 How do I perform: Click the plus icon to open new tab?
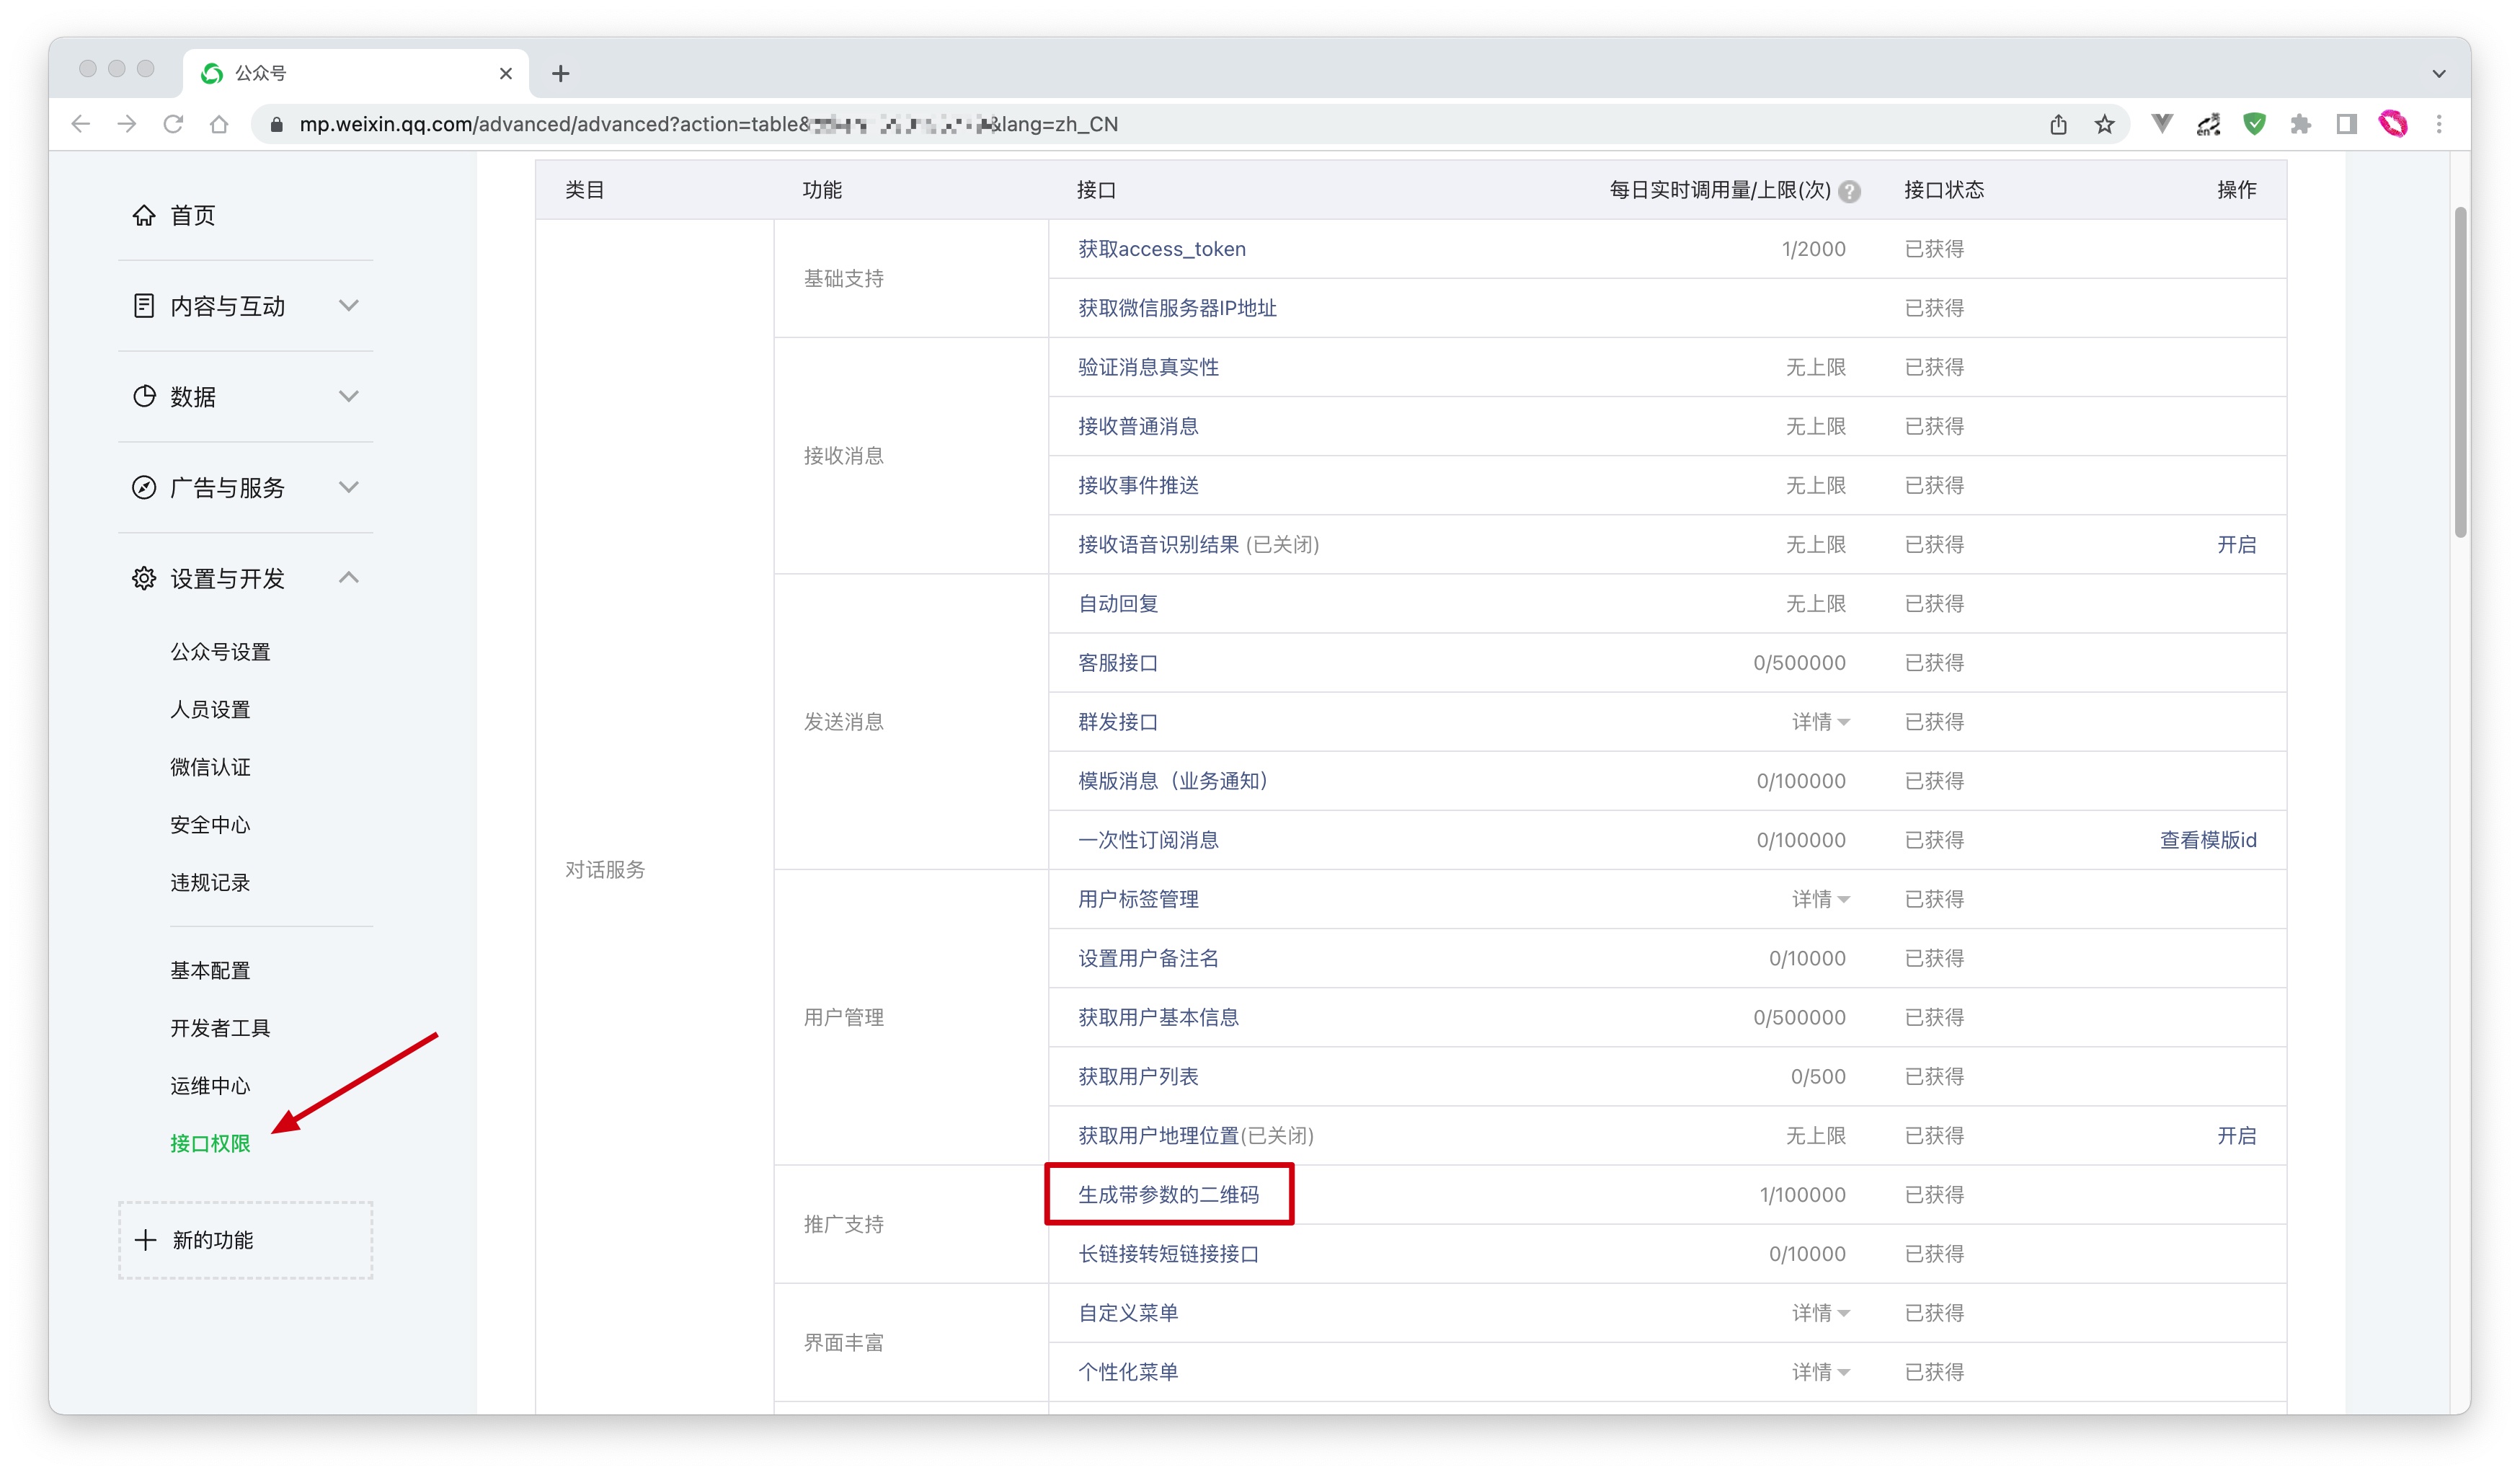click(x=560, y=73)
